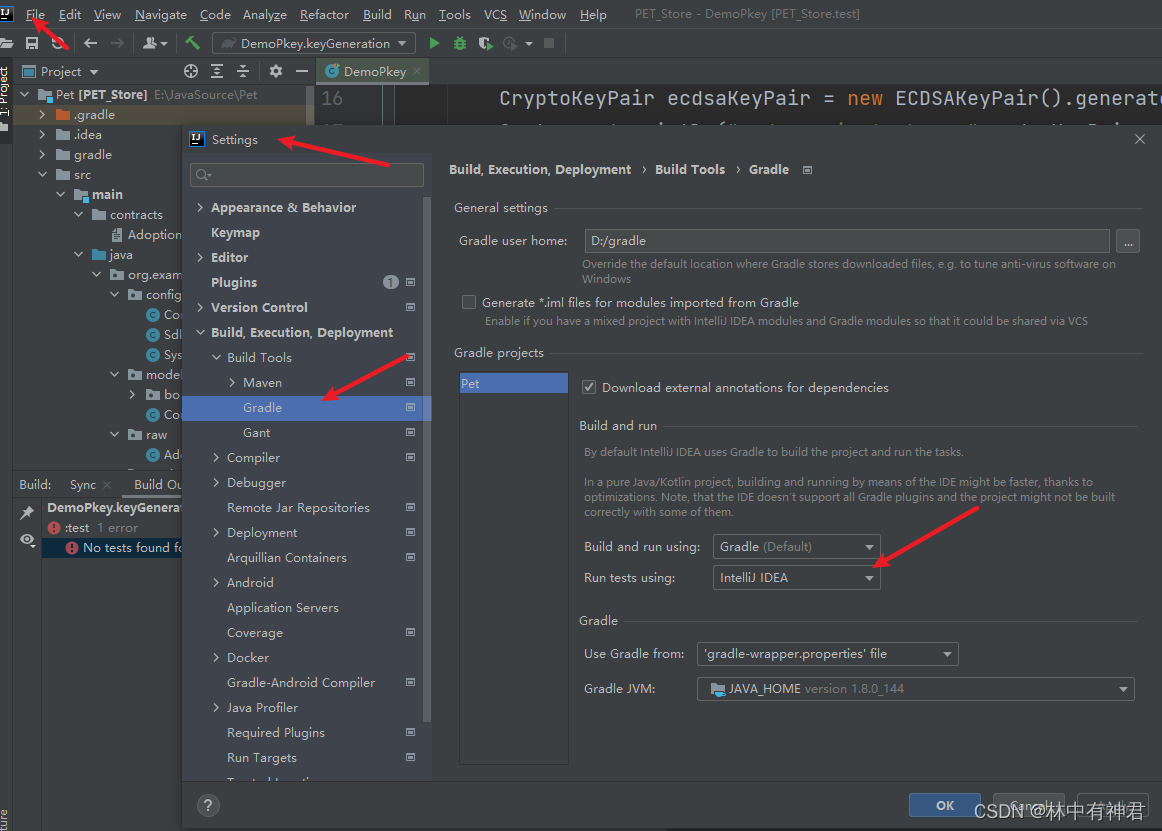The image size is (1162, 831).
Task: Click the Gradle user home path field
Action: pos(846,241)
